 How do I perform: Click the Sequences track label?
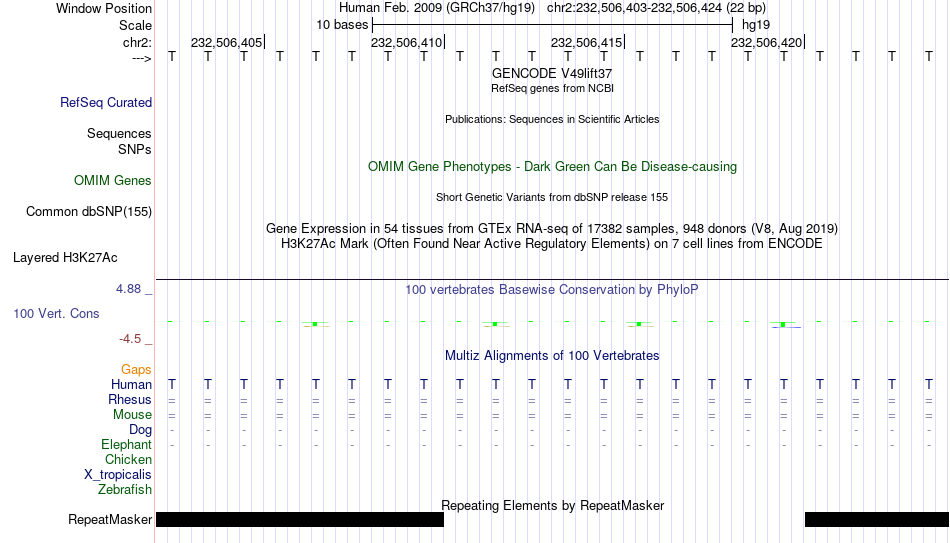(119, 133)
